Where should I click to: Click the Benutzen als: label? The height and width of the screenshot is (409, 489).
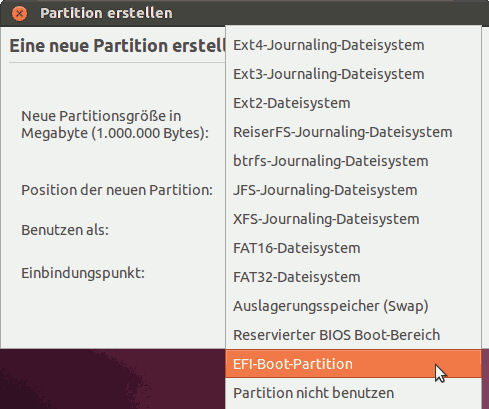[x=65, y=230]
